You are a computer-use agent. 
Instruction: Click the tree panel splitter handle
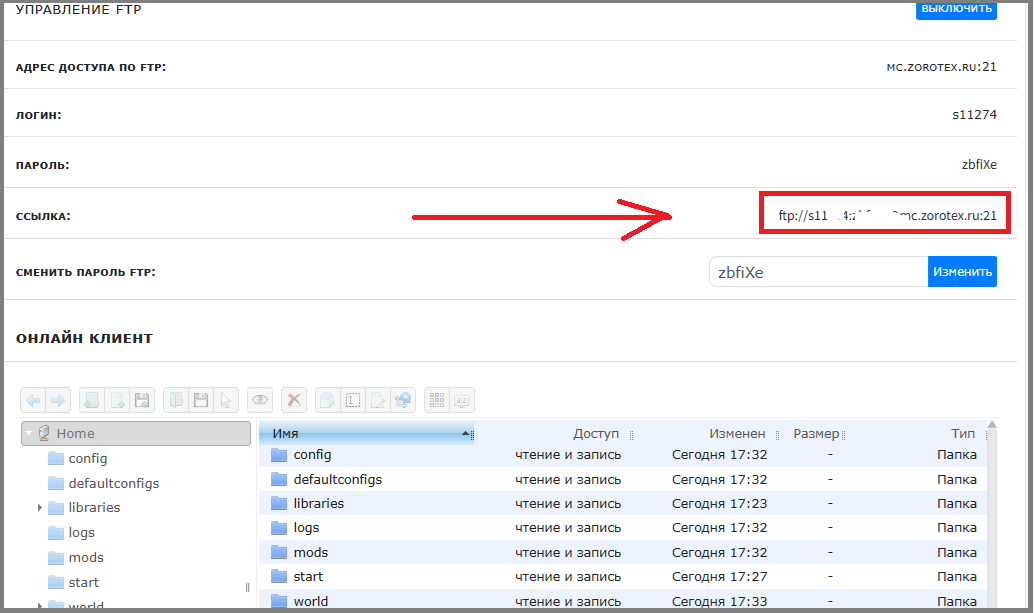click(x=247, y=587)
